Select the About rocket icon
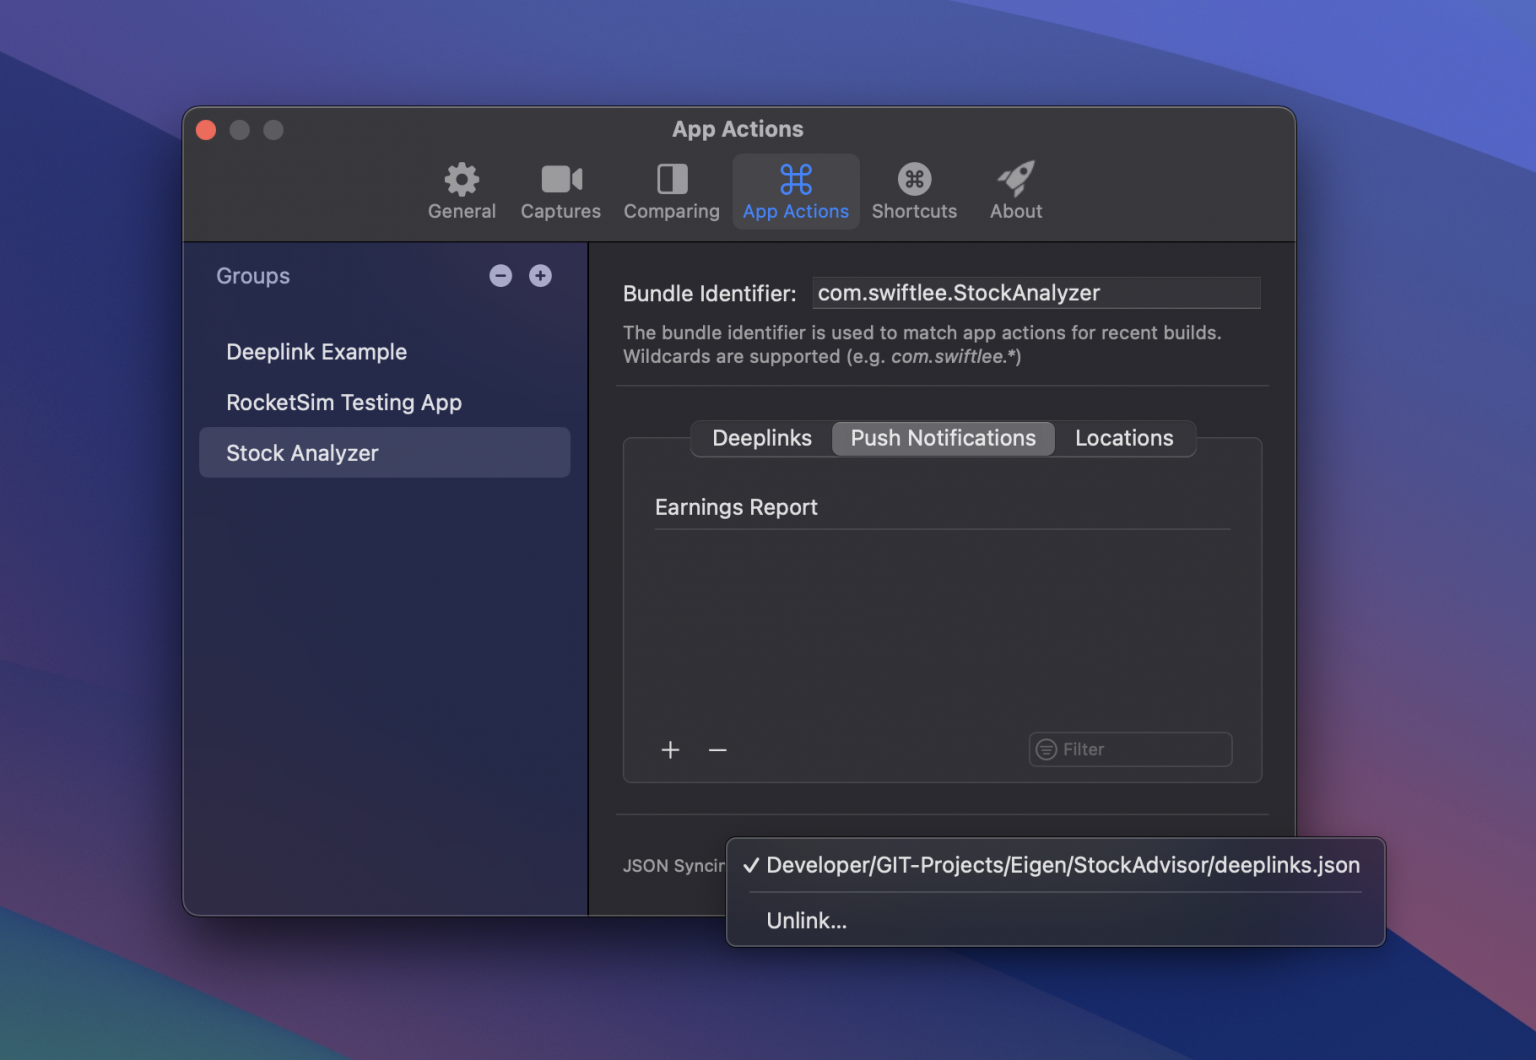 (x=1015, y=178)
